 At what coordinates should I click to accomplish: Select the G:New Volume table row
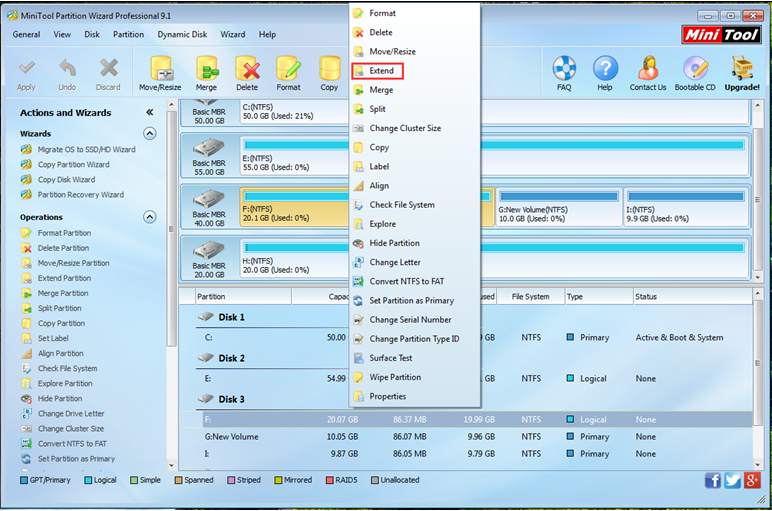coord(466,437)
